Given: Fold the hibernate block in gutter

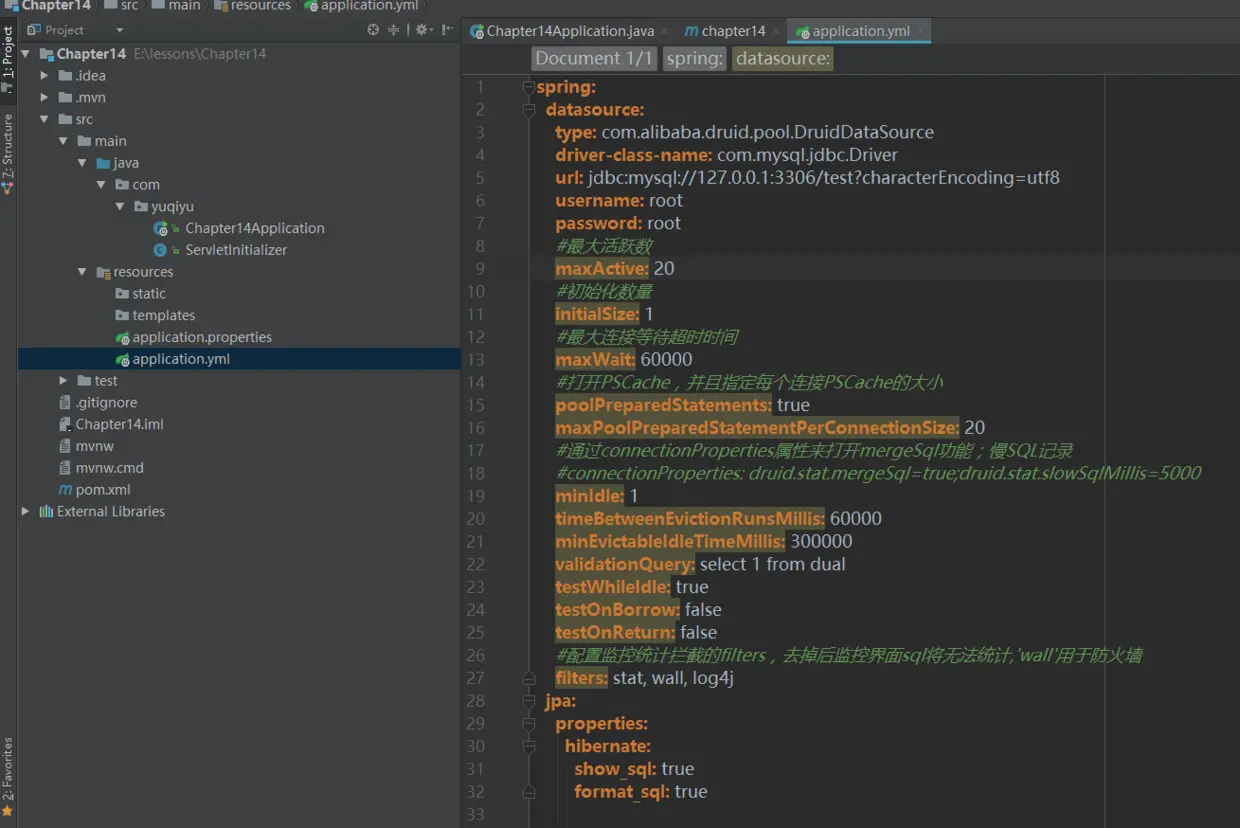Looking at the screenshot, I should click(529, 746).
